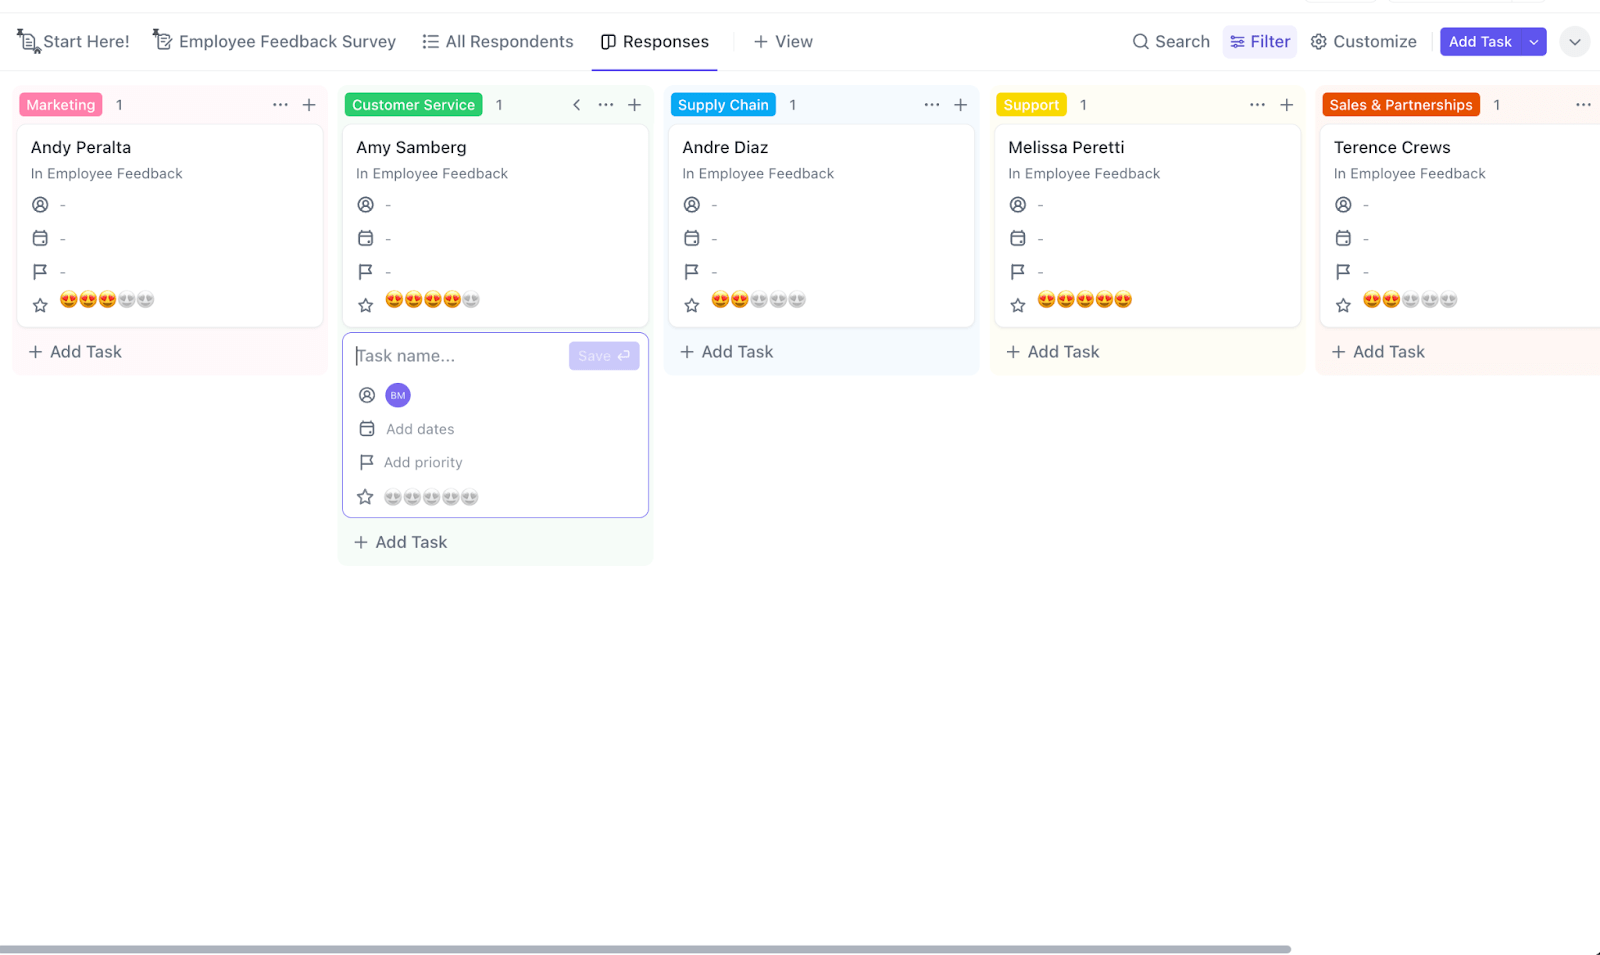The image size is (1600, 955).
Task: Click Add Task under Customer Service column
Action: pos(400,542)
